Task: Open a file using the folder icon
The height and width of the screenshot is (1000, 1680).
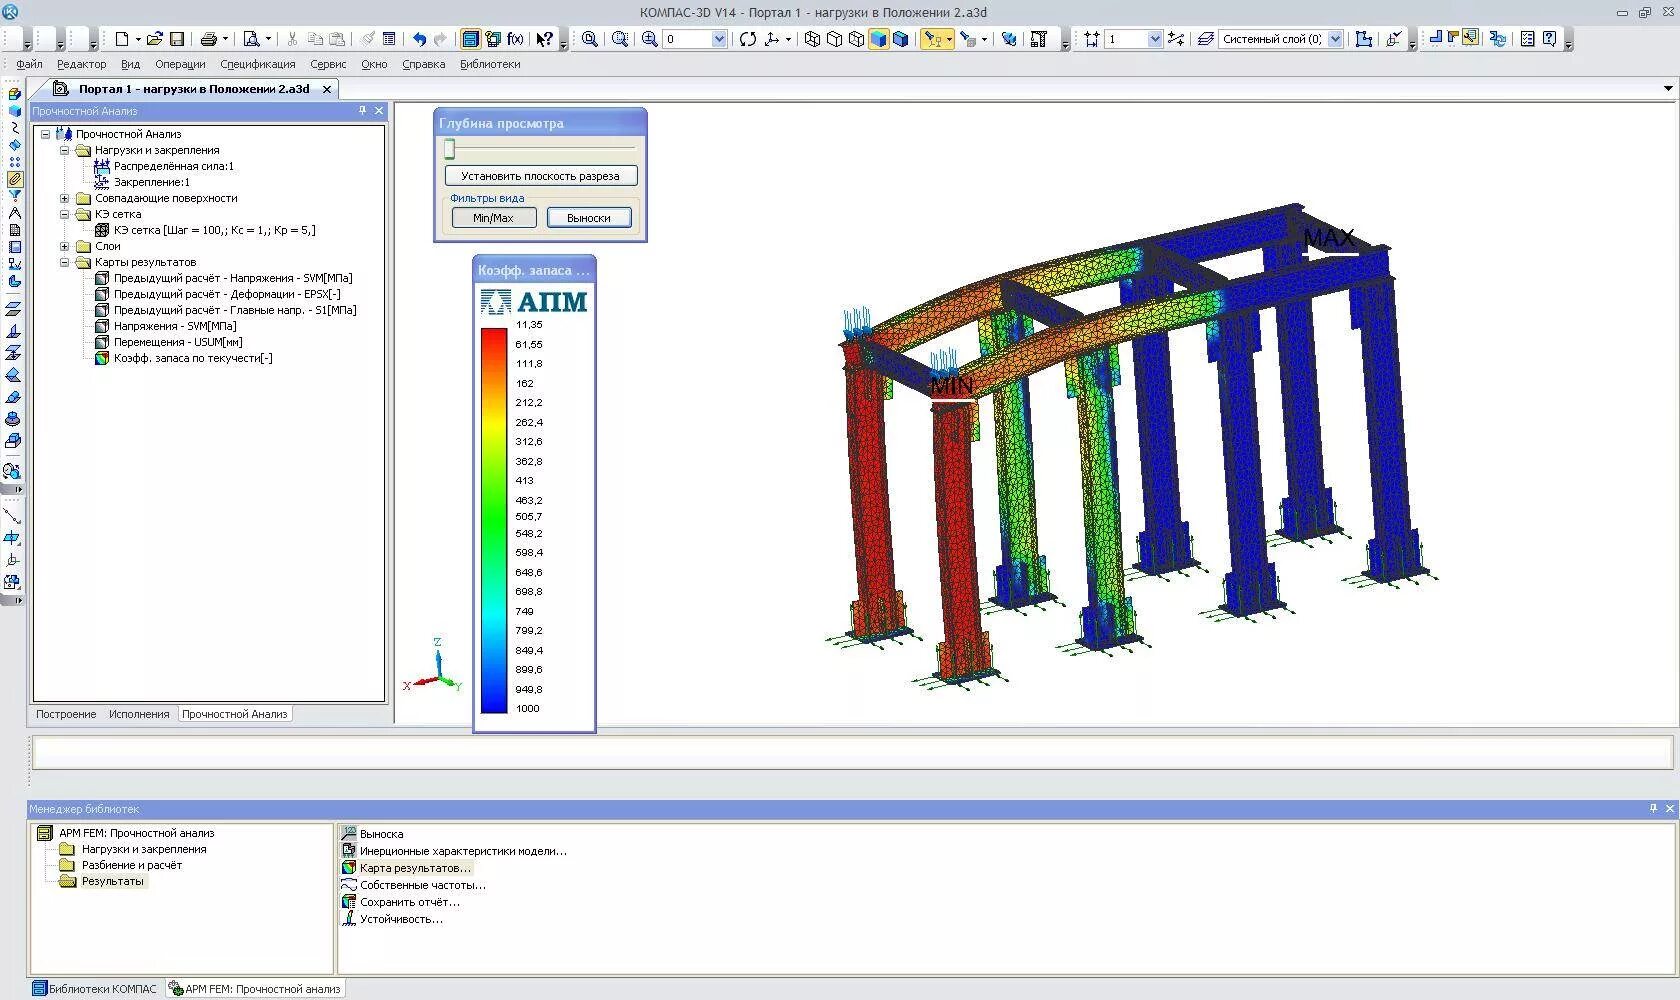Action: click(x=154, y=39)
